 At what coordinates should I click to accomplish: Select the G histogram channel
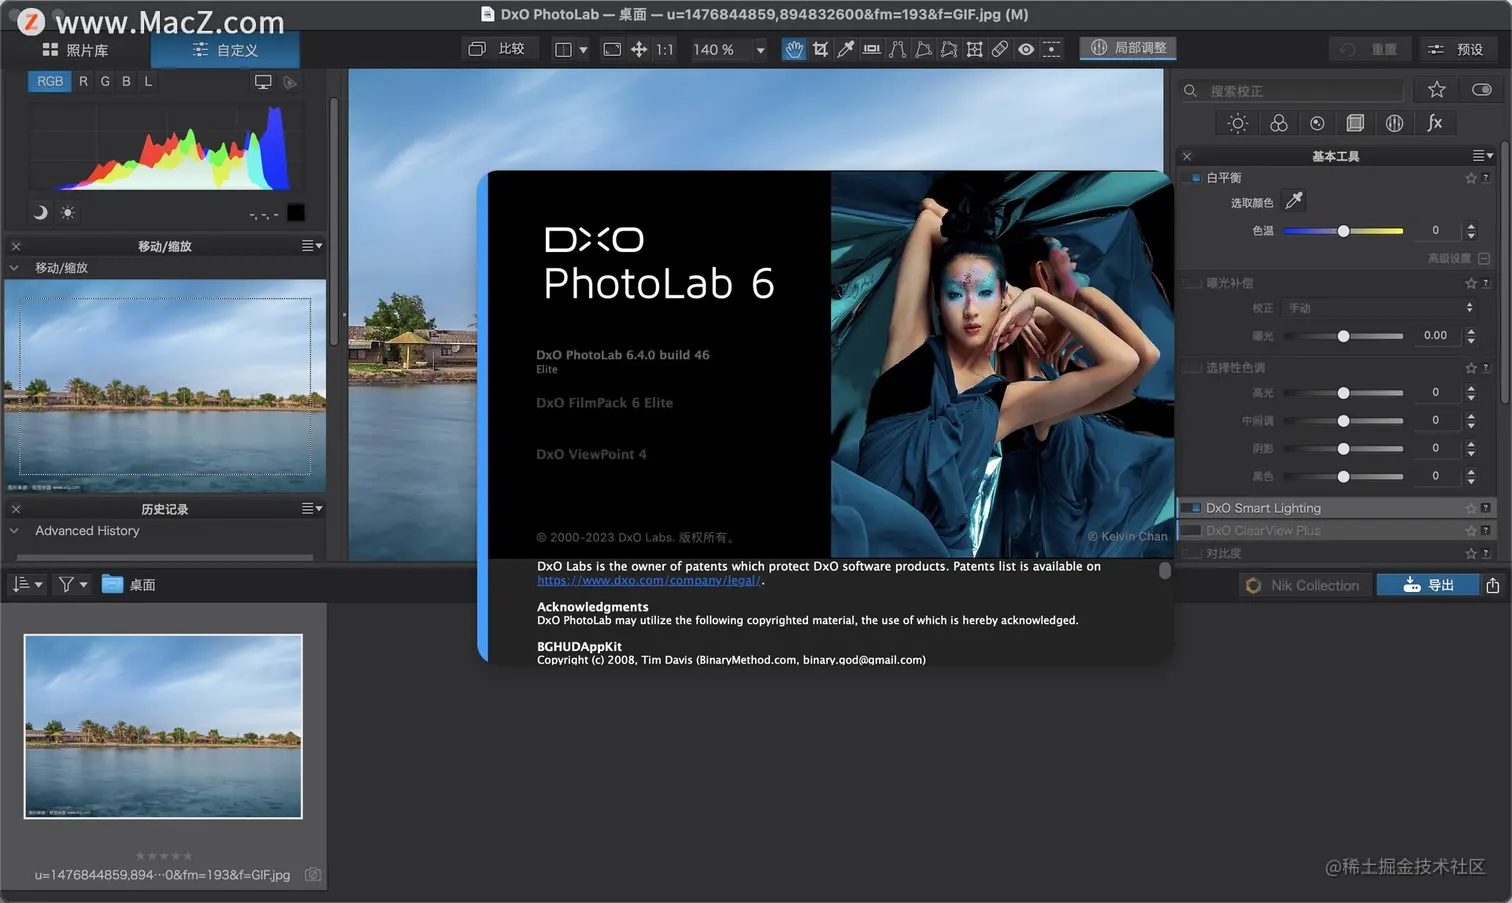(105, 82)
